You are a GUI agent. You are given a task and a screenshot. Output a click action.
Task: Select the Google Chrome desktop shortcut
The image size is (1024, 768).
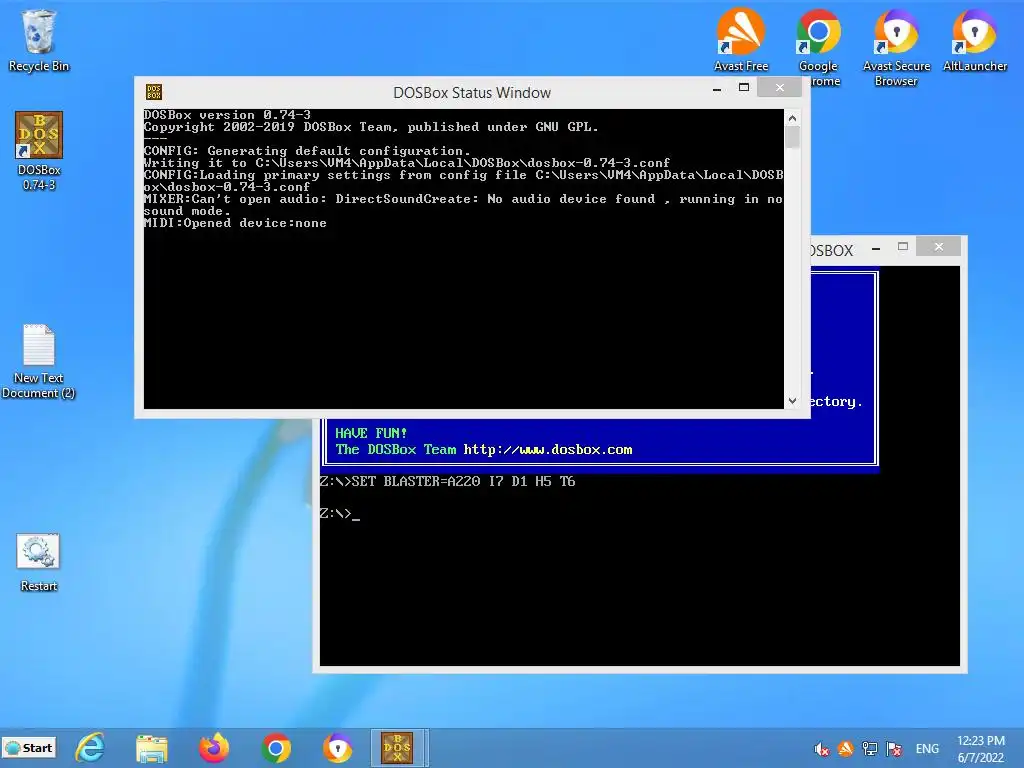click(x=818, y=47)
